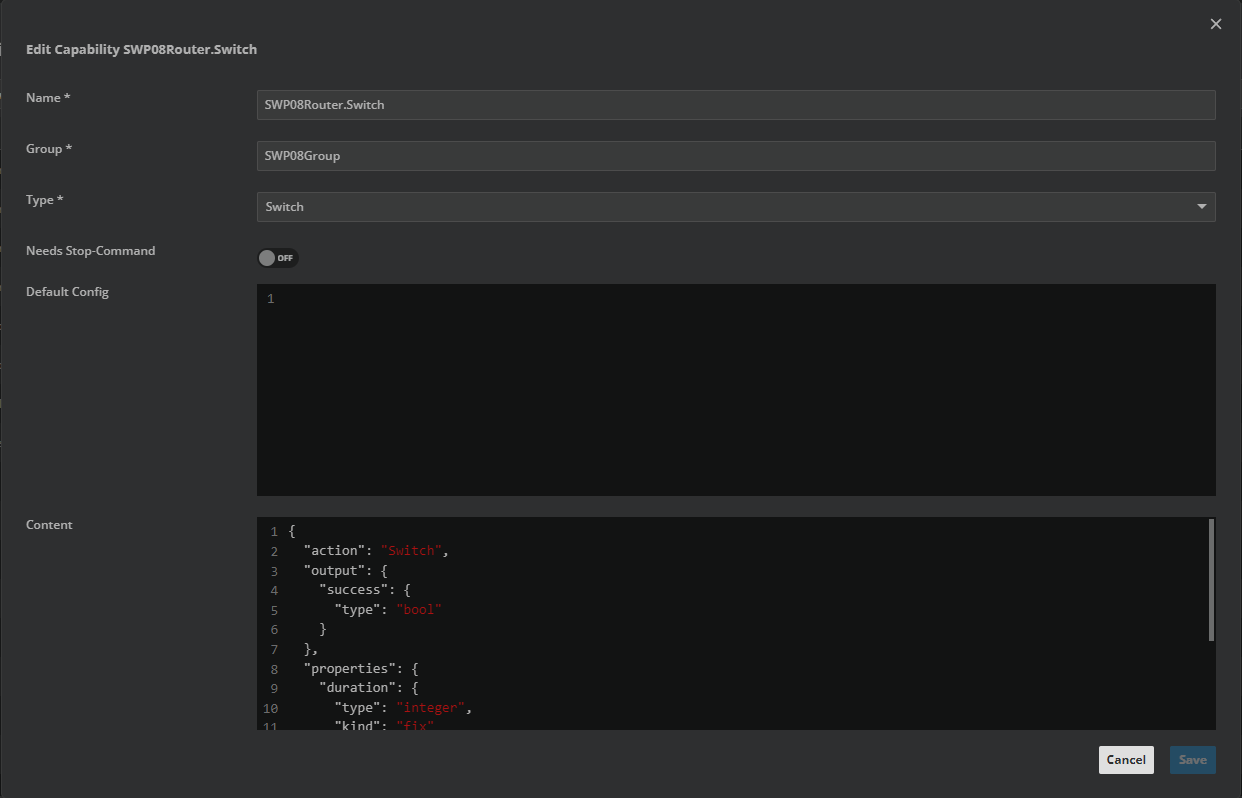Click the "bool" value in Content editor

coord(419,609)
